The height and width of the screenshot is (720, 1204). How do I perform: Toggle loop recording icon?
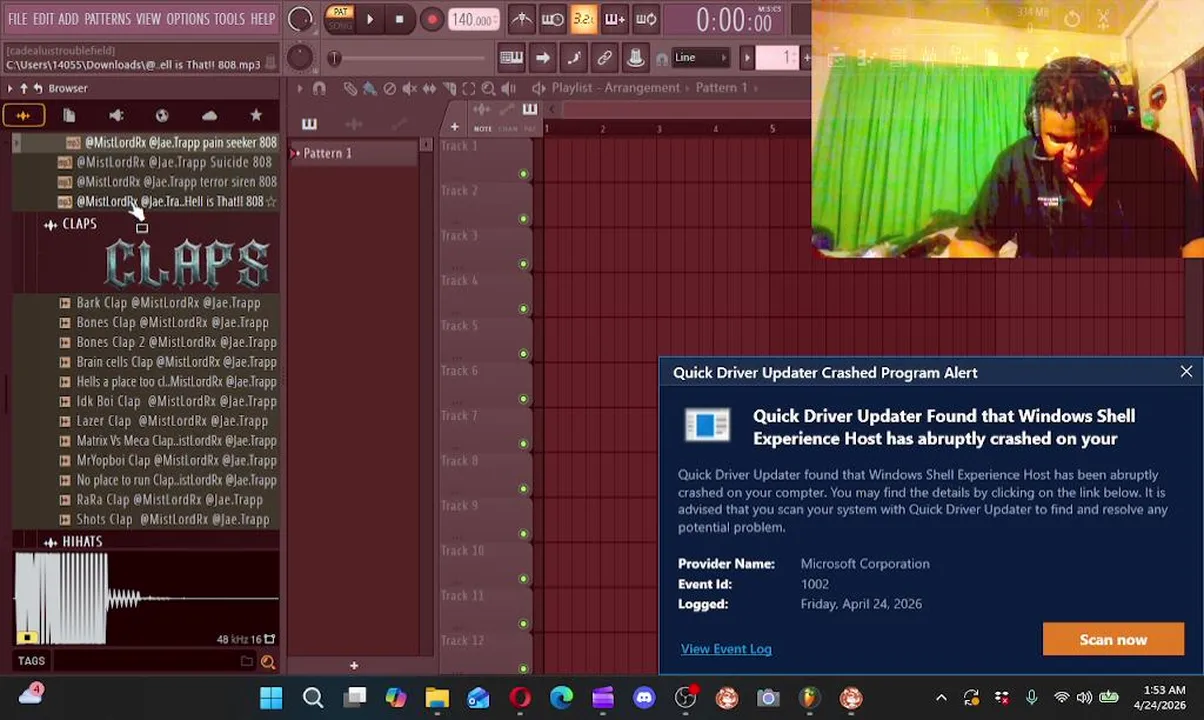[x=646, y=19]
